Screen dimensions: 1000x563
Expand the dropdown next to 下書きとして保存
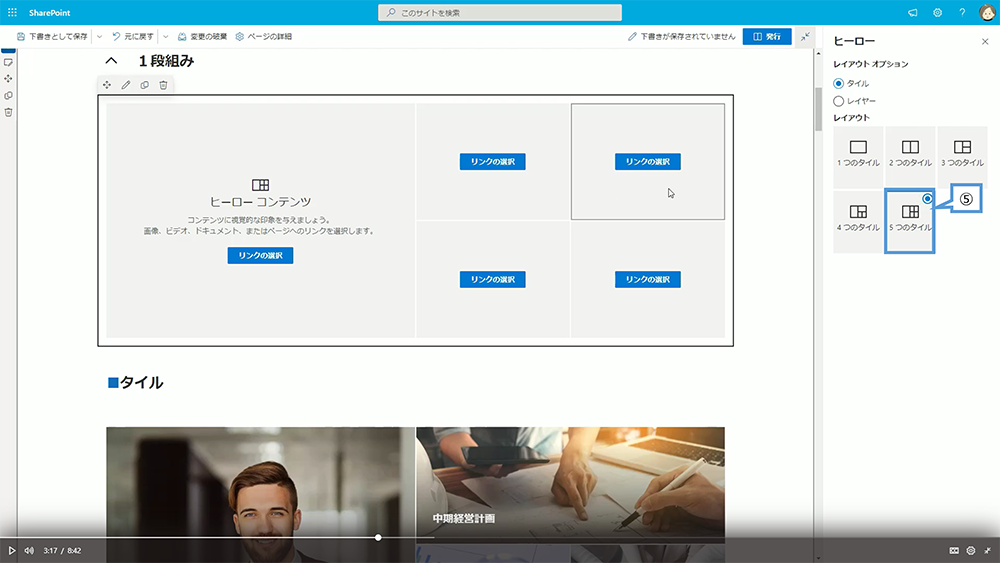coord(99,36)
